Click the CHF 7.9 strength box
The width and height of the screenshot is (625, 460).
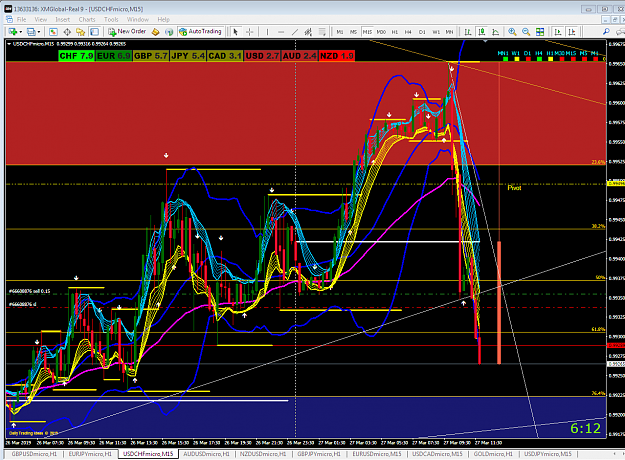(76, 56)
